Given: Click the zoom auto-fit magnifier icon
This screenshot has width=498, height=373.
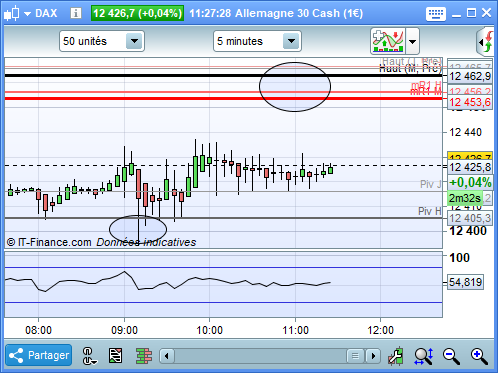Looking at the screenshot, I should (x=424, y=356).
